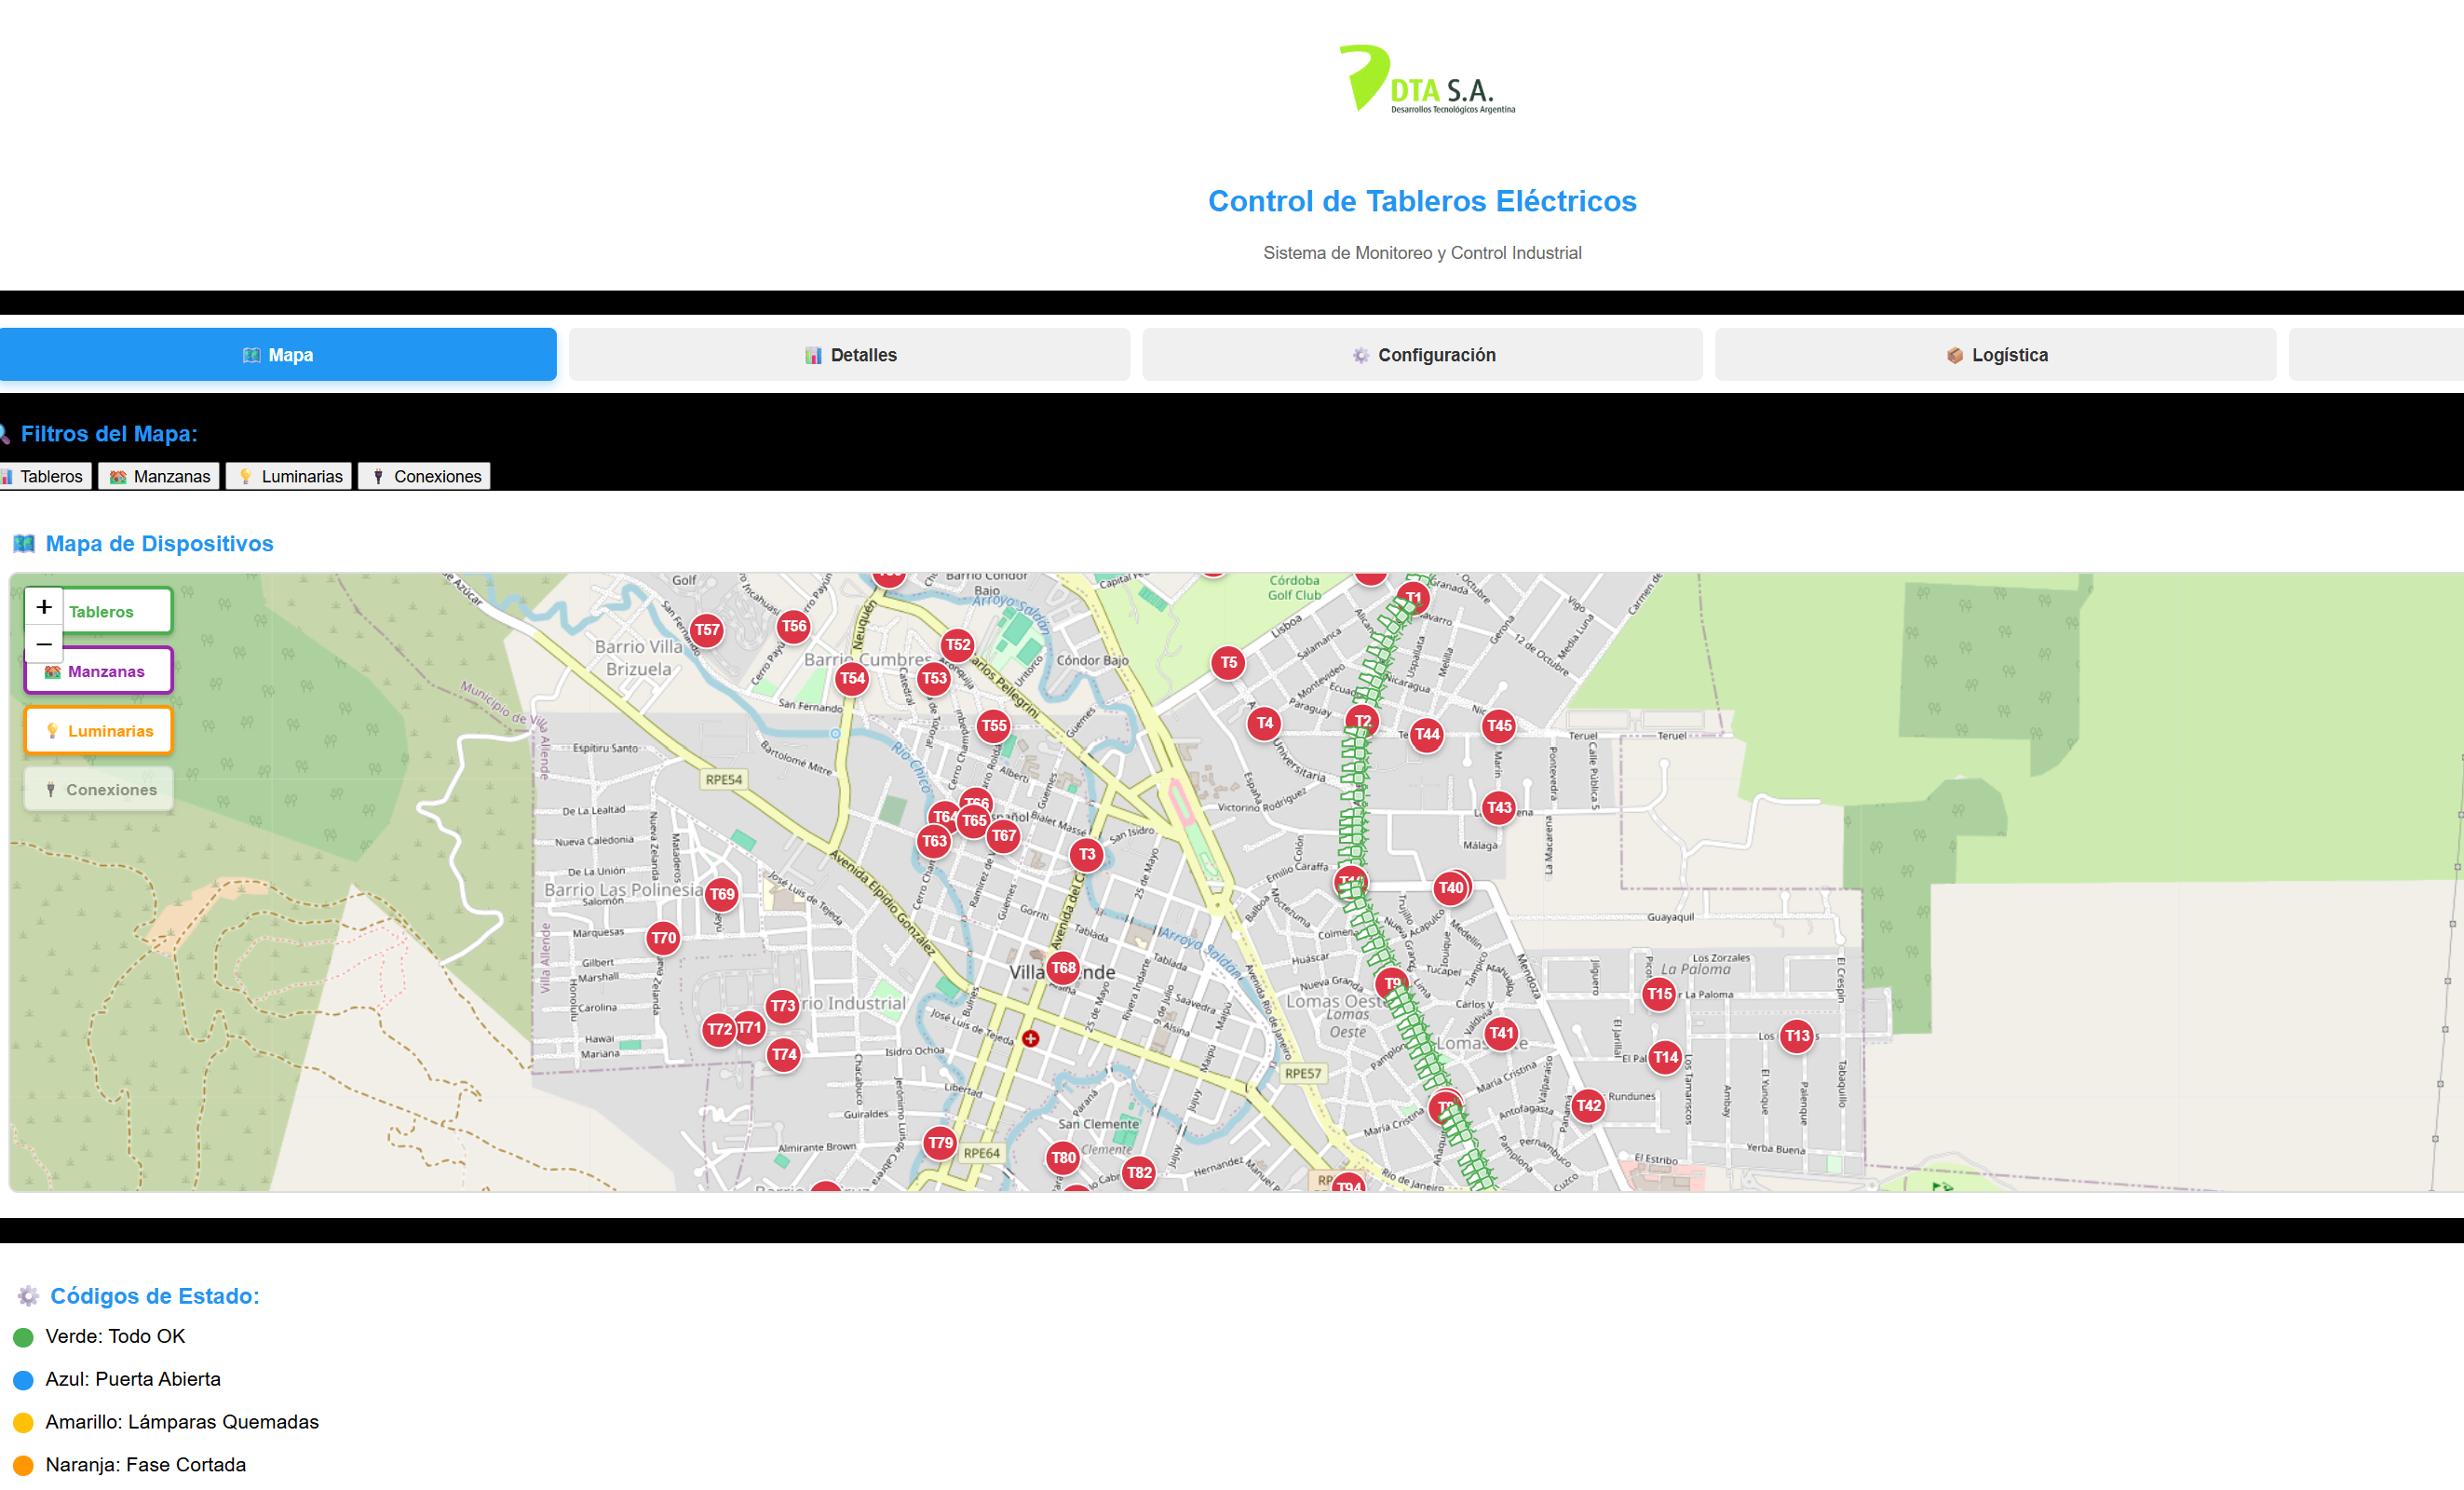Click map marker T40

(1450, 887)
